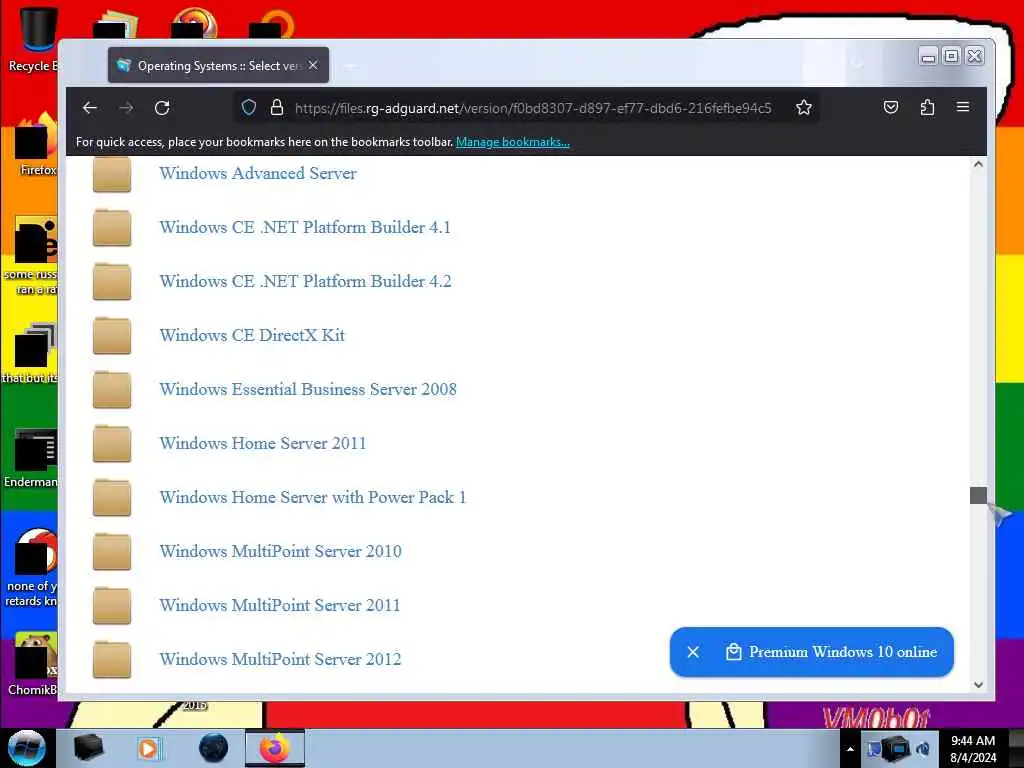Open Windows Home Server 2011 link
1024x768 pixels.
click(263, 443)
